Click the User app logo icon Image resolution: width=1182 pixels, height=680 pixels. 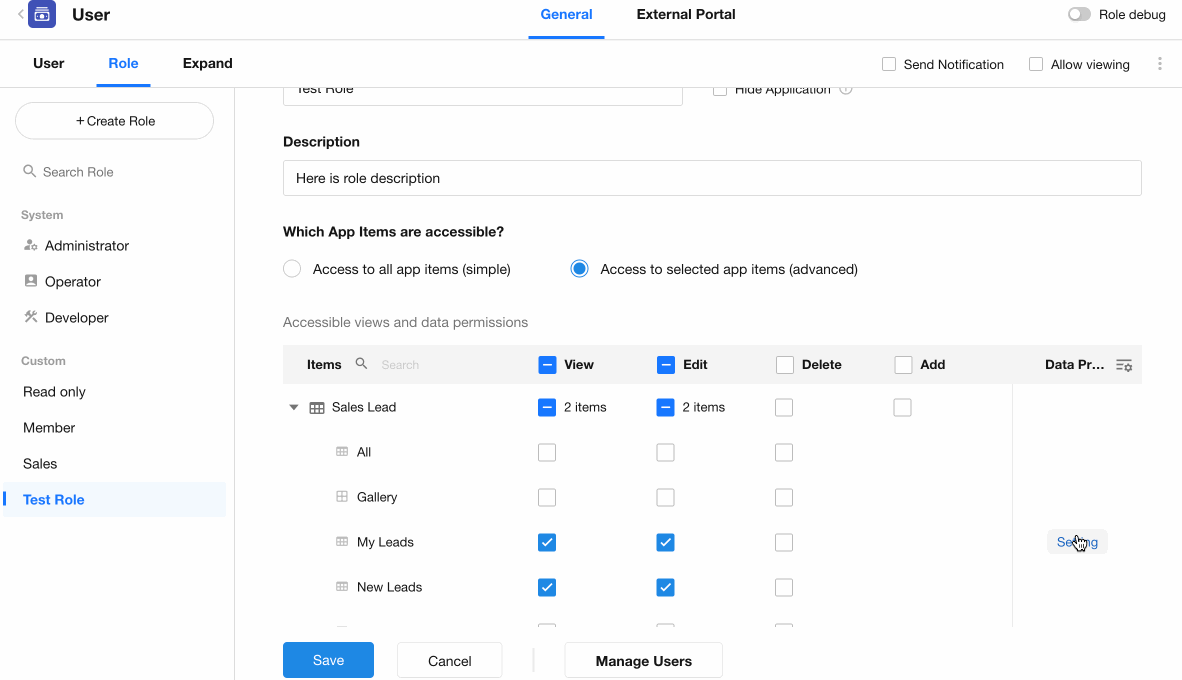tap(42, 15)
